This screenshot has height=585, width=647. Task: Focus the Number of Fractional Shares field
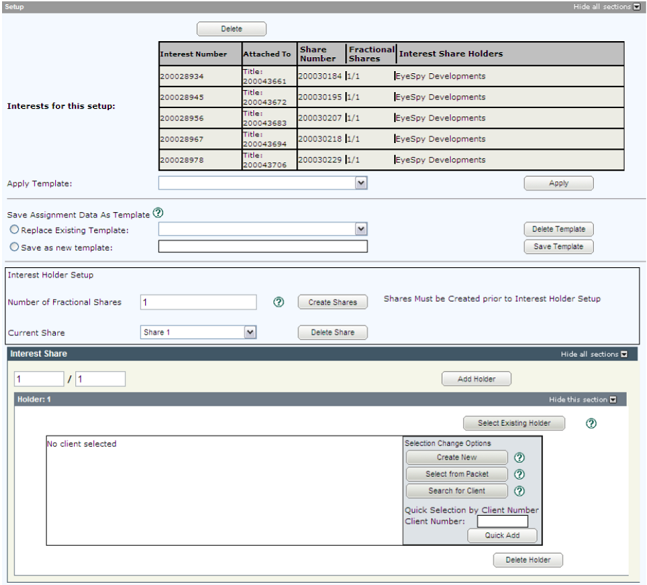click(198, 302)
